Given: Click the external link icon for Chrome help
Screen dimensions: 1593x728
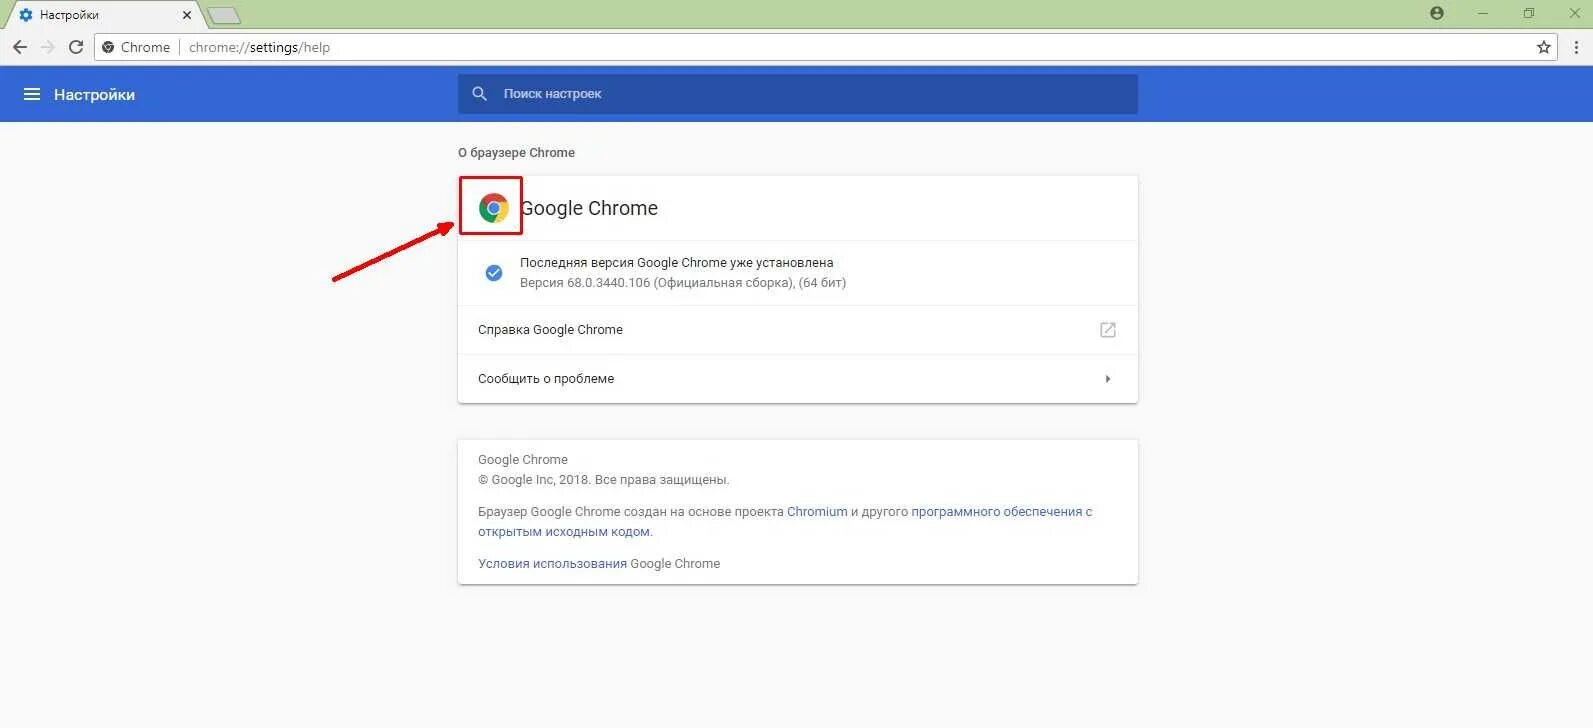Looking at the screenshot, I should click(x=1108, y=330).
